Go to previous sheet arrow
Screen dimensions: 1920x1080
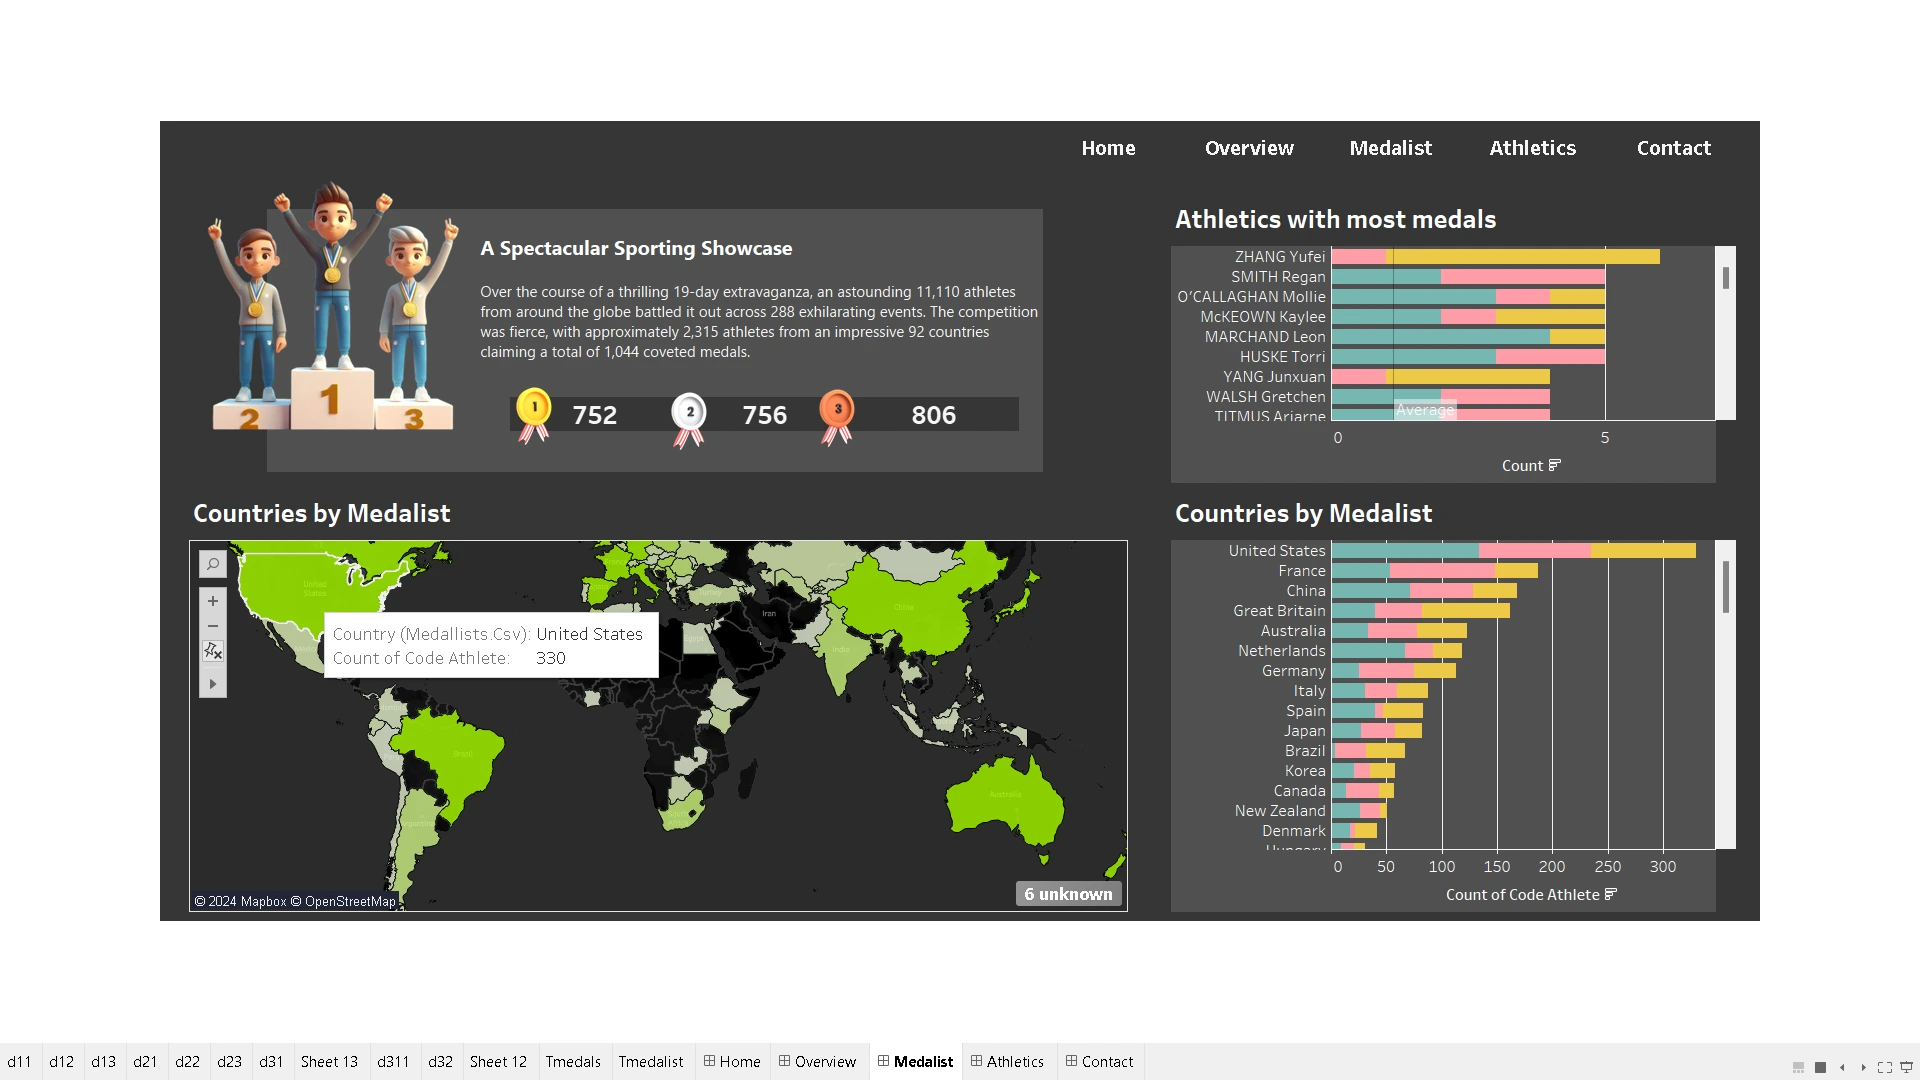click(1842, 1067)
